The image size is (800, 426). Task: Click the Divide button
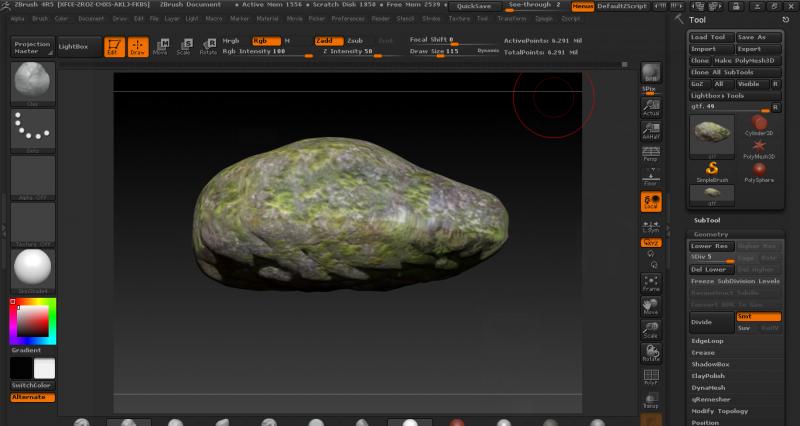click(x=711, y=322)
